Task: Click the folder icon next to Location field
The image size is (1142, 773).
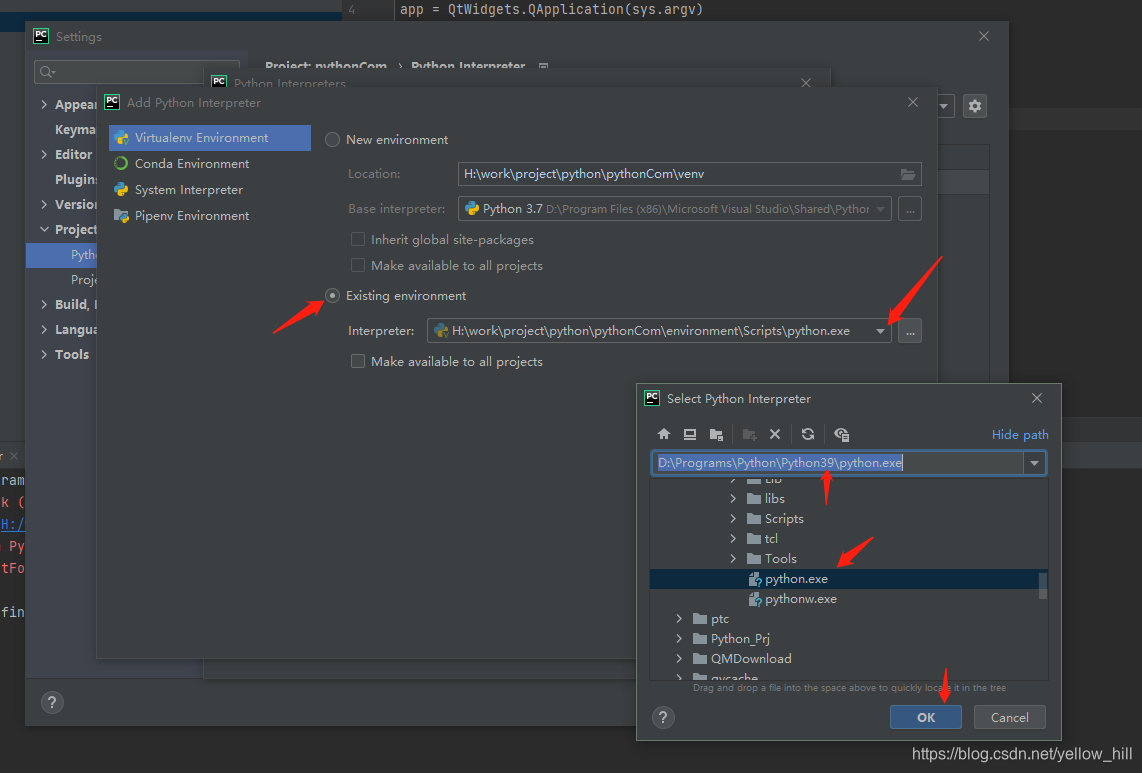Action: (908, 173)
